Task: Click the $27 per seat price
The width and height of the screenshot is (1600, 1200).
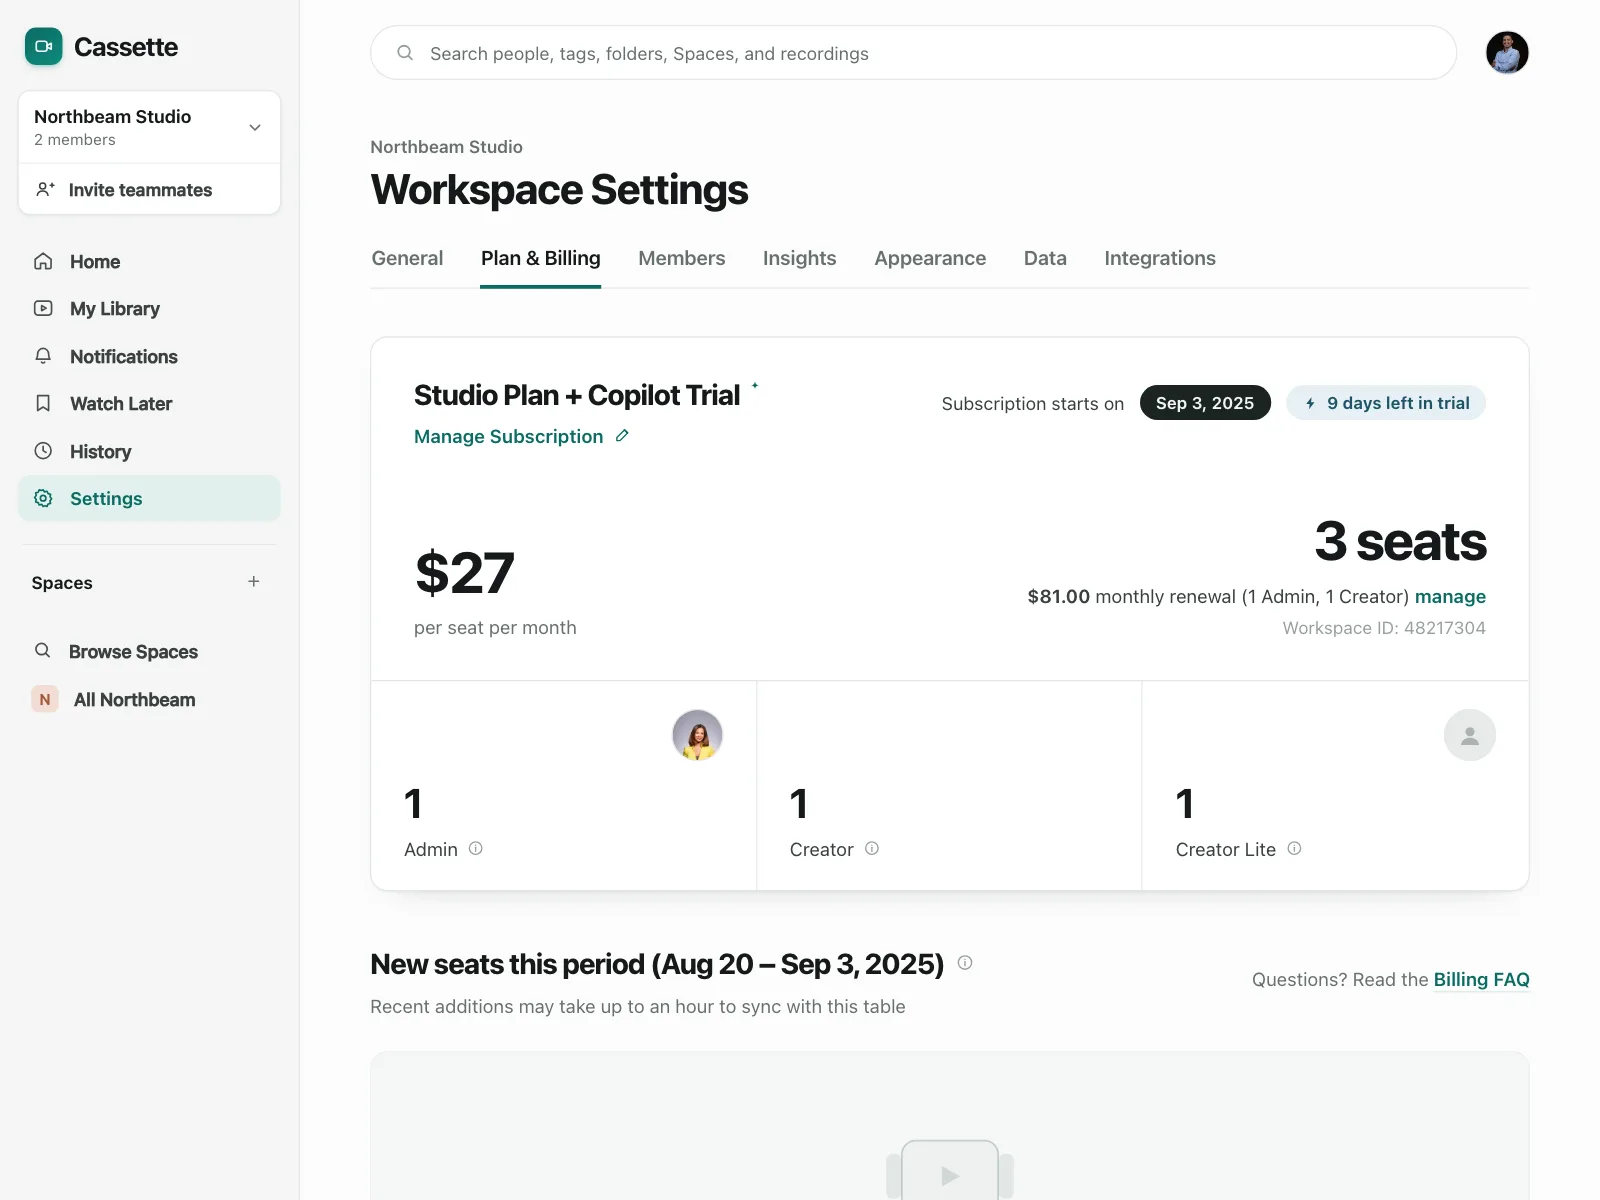Action: [465, 573]
